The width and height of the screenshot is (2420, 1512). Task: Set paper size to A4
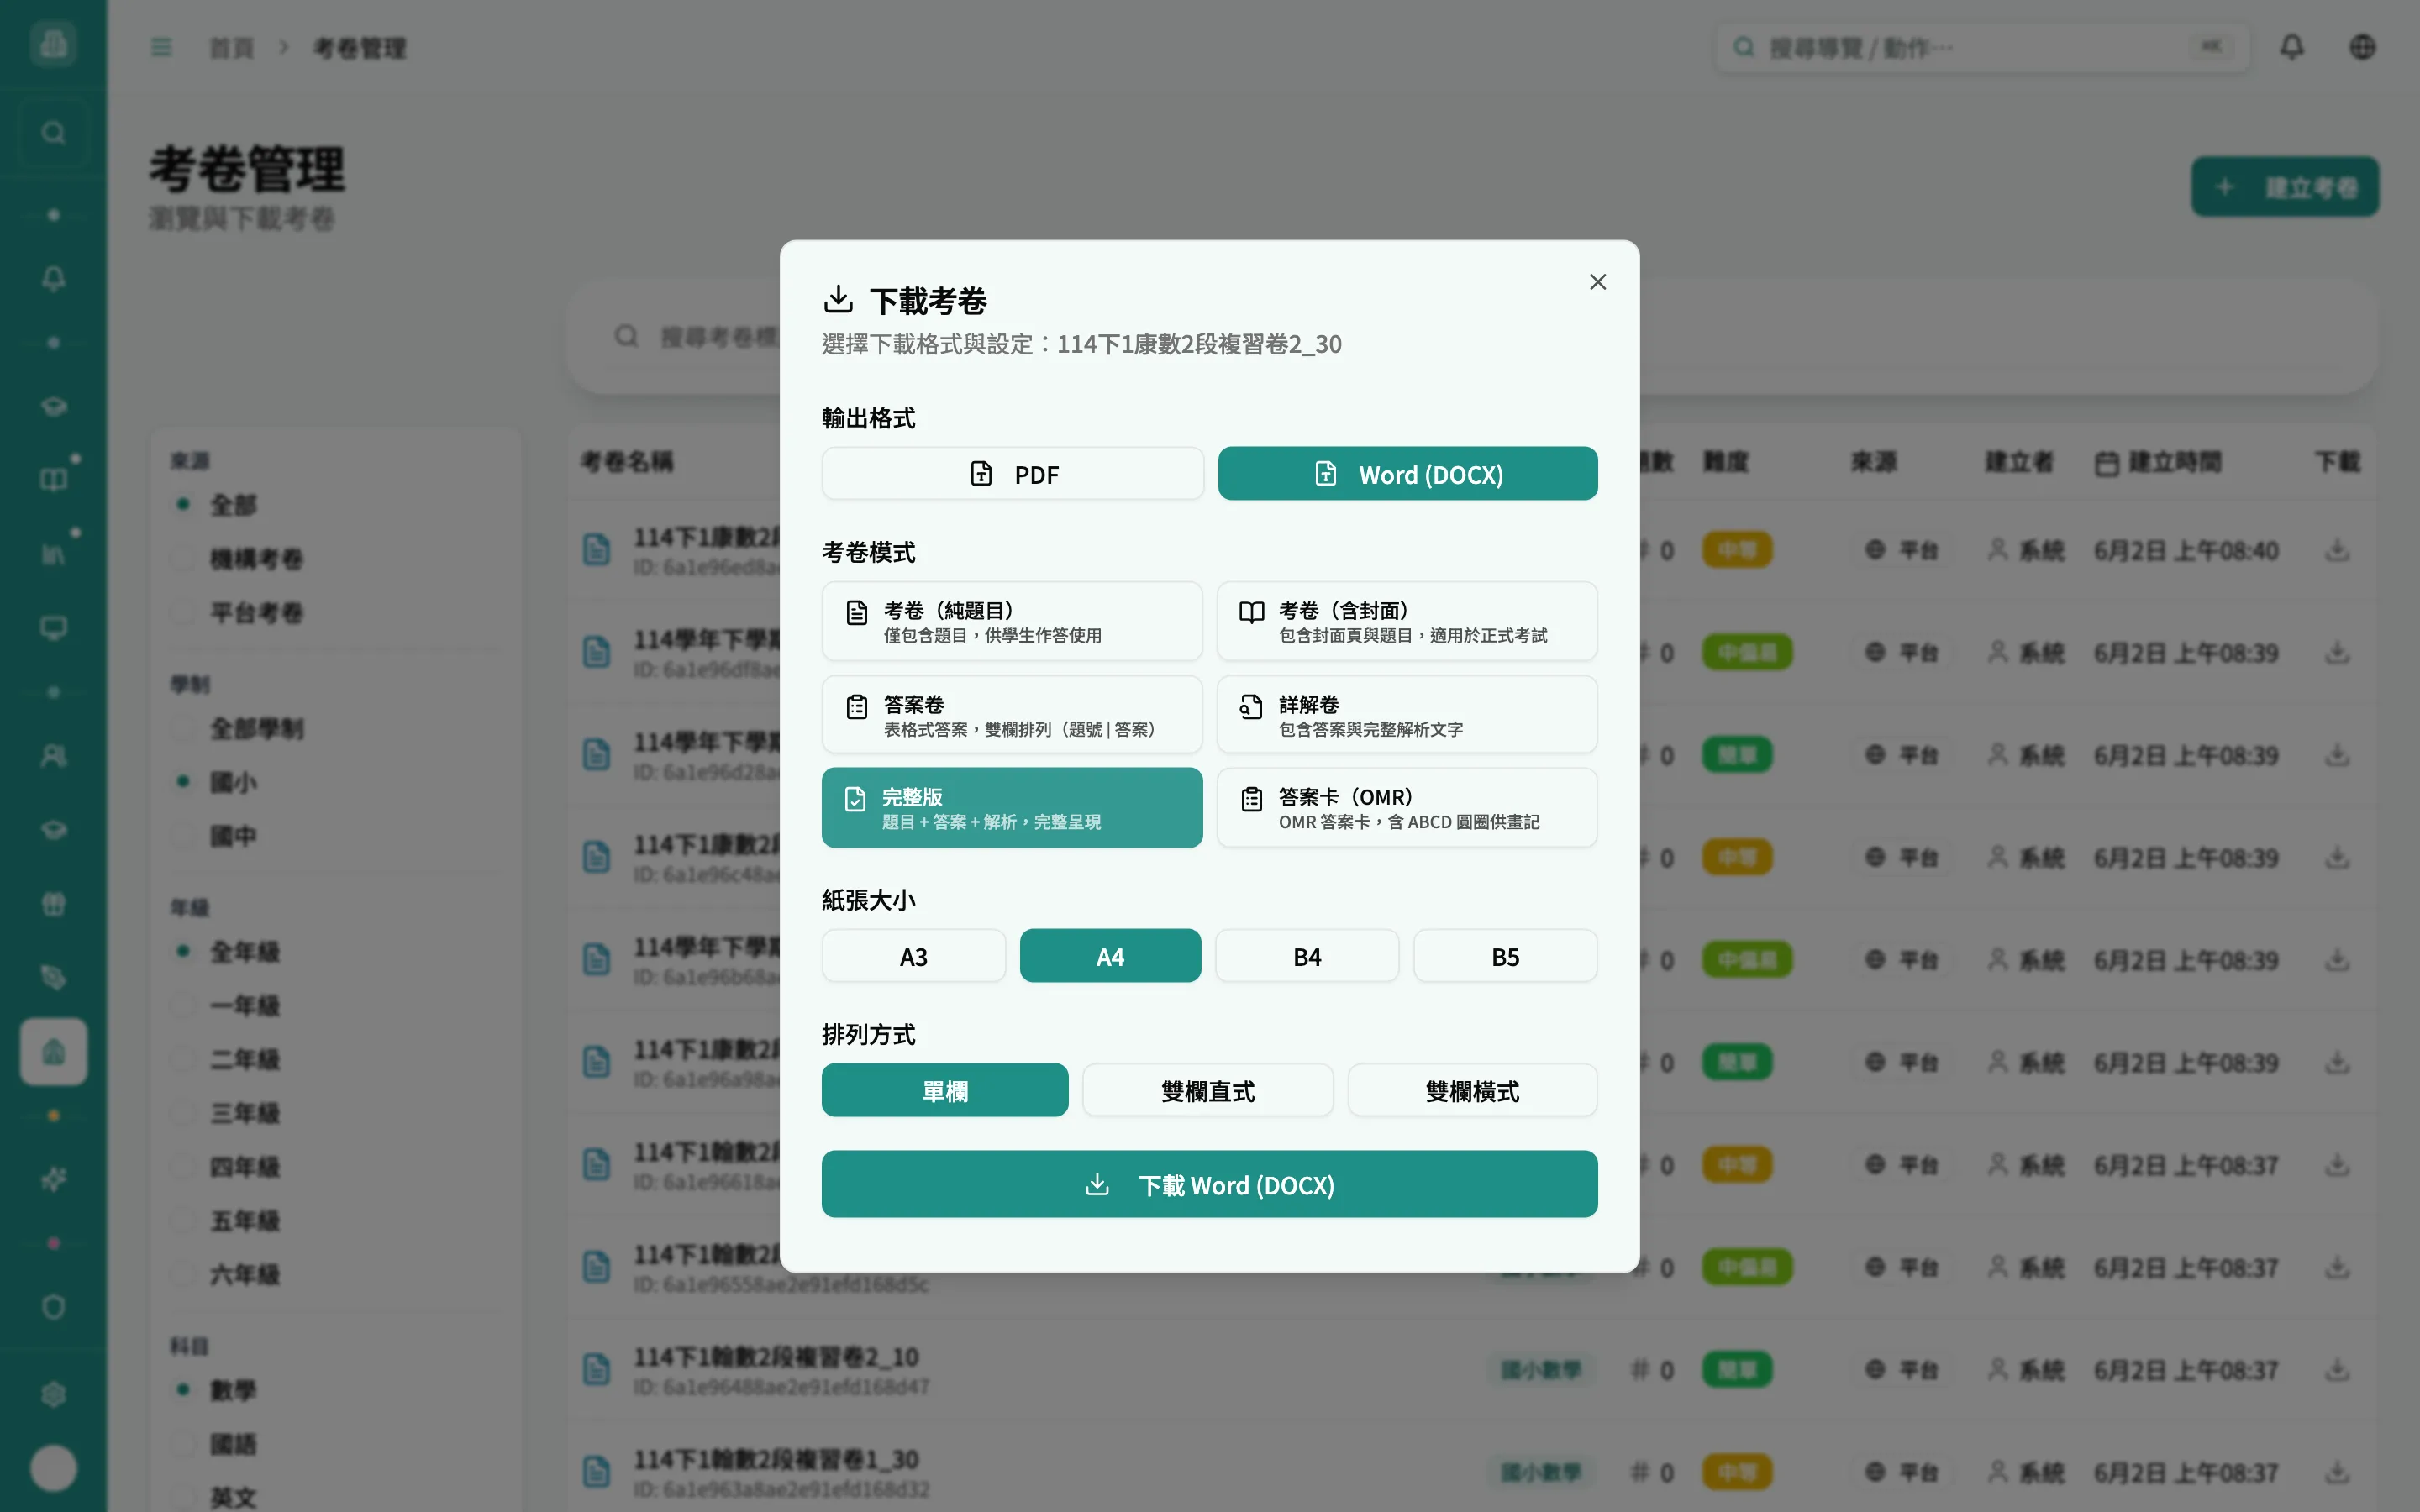(1110, 956)
